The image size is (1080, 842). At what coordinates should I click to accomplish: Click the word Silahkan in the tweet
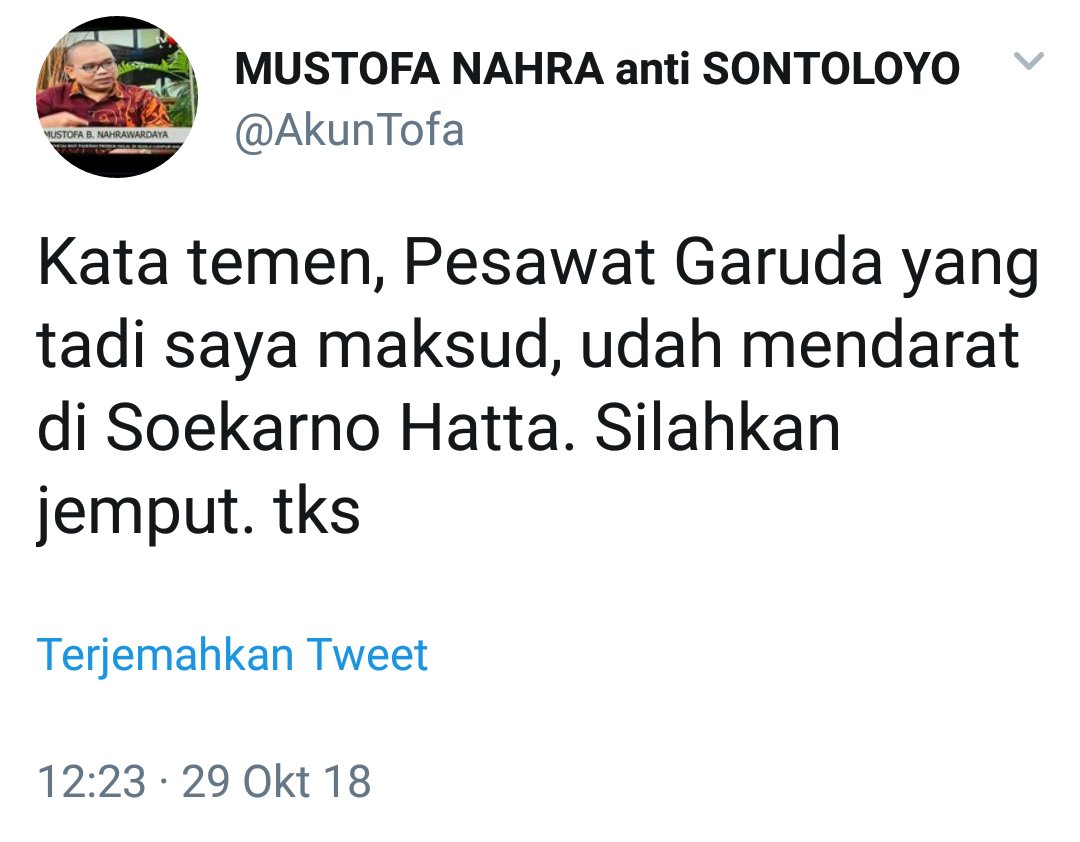[x=718, y=428]
